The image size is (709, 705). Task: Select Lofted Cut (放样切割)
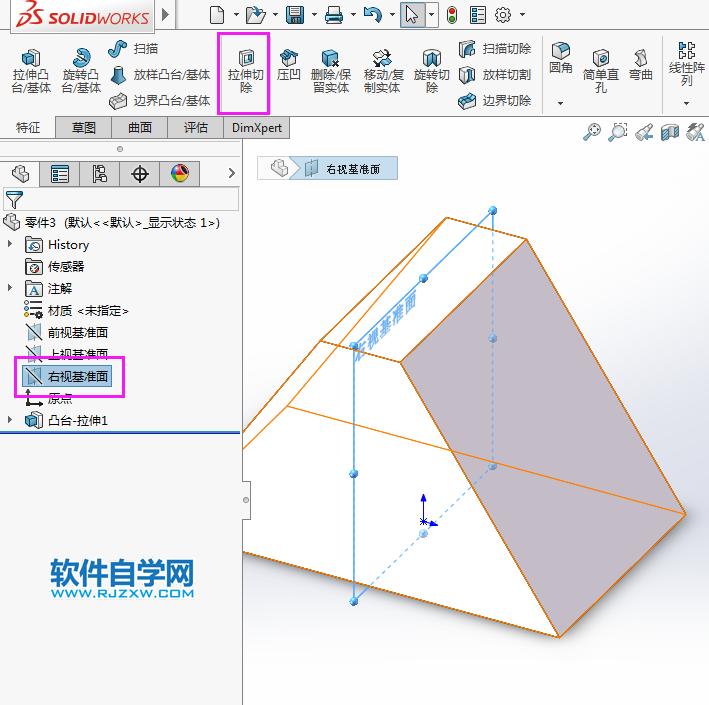coord(495,75)
